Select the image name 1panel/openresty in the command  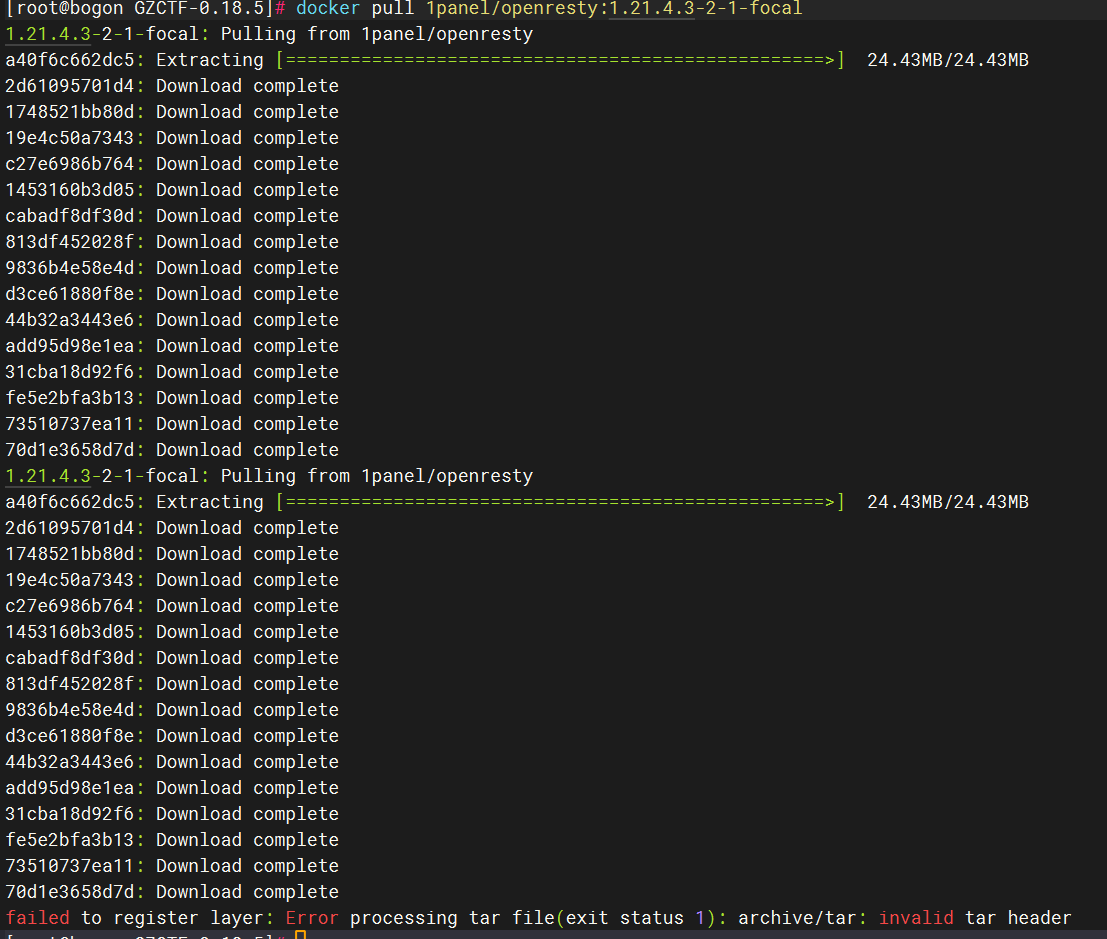(512, 8)
